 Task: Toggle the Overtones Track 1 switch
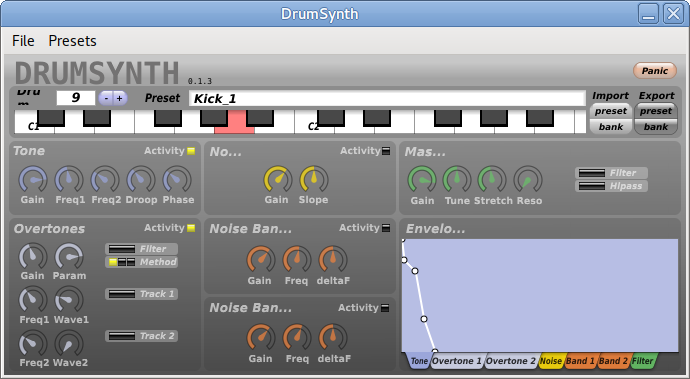(142, 294)
